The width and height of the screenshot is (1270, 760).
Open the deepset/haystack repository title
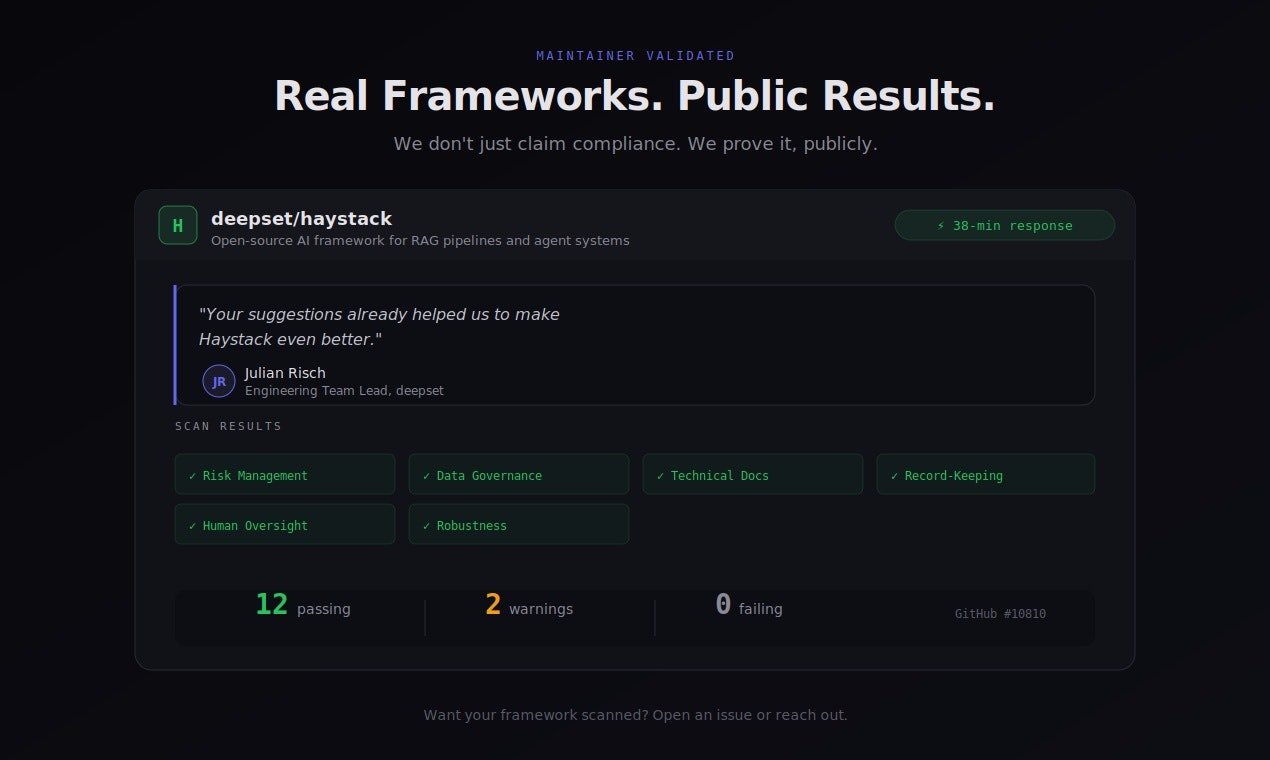coord(301,218)
